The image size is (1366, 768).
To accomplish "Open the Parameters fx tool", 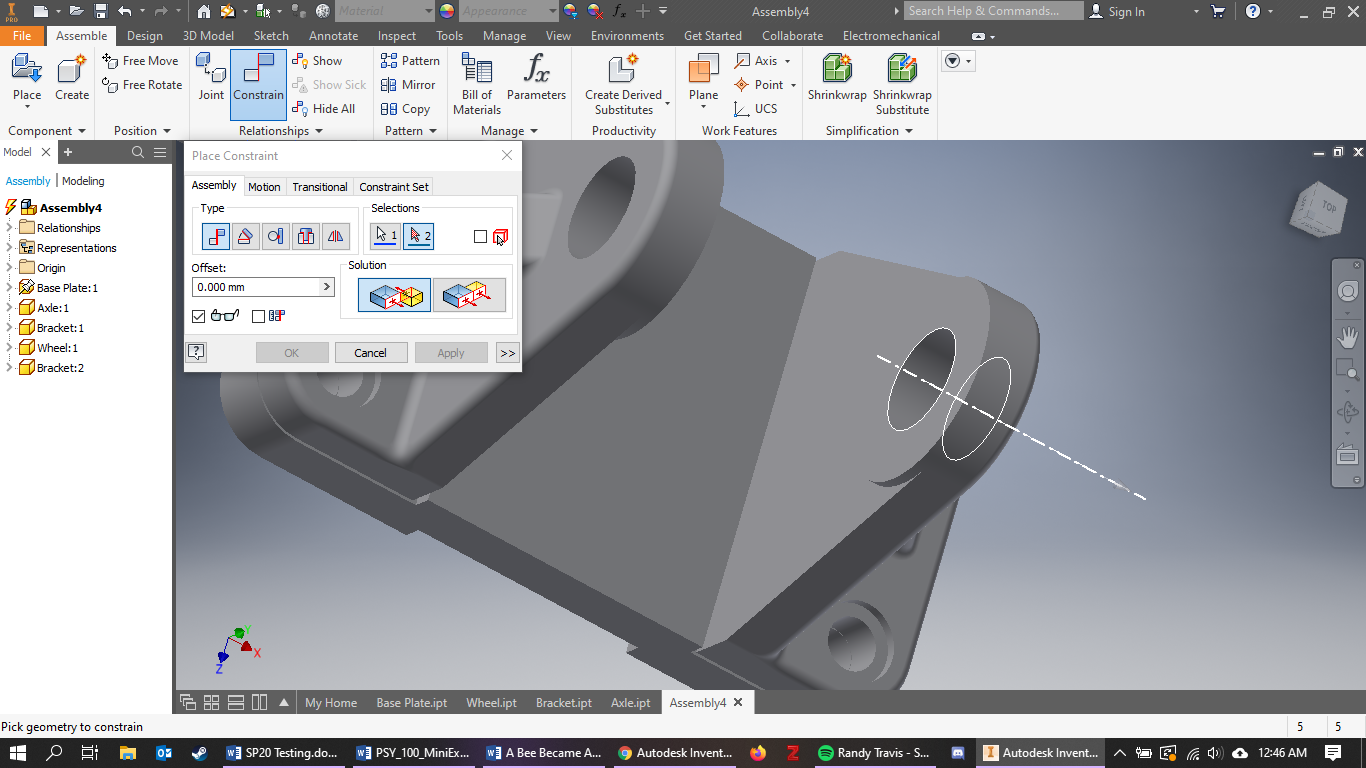I will coord(536,79).
